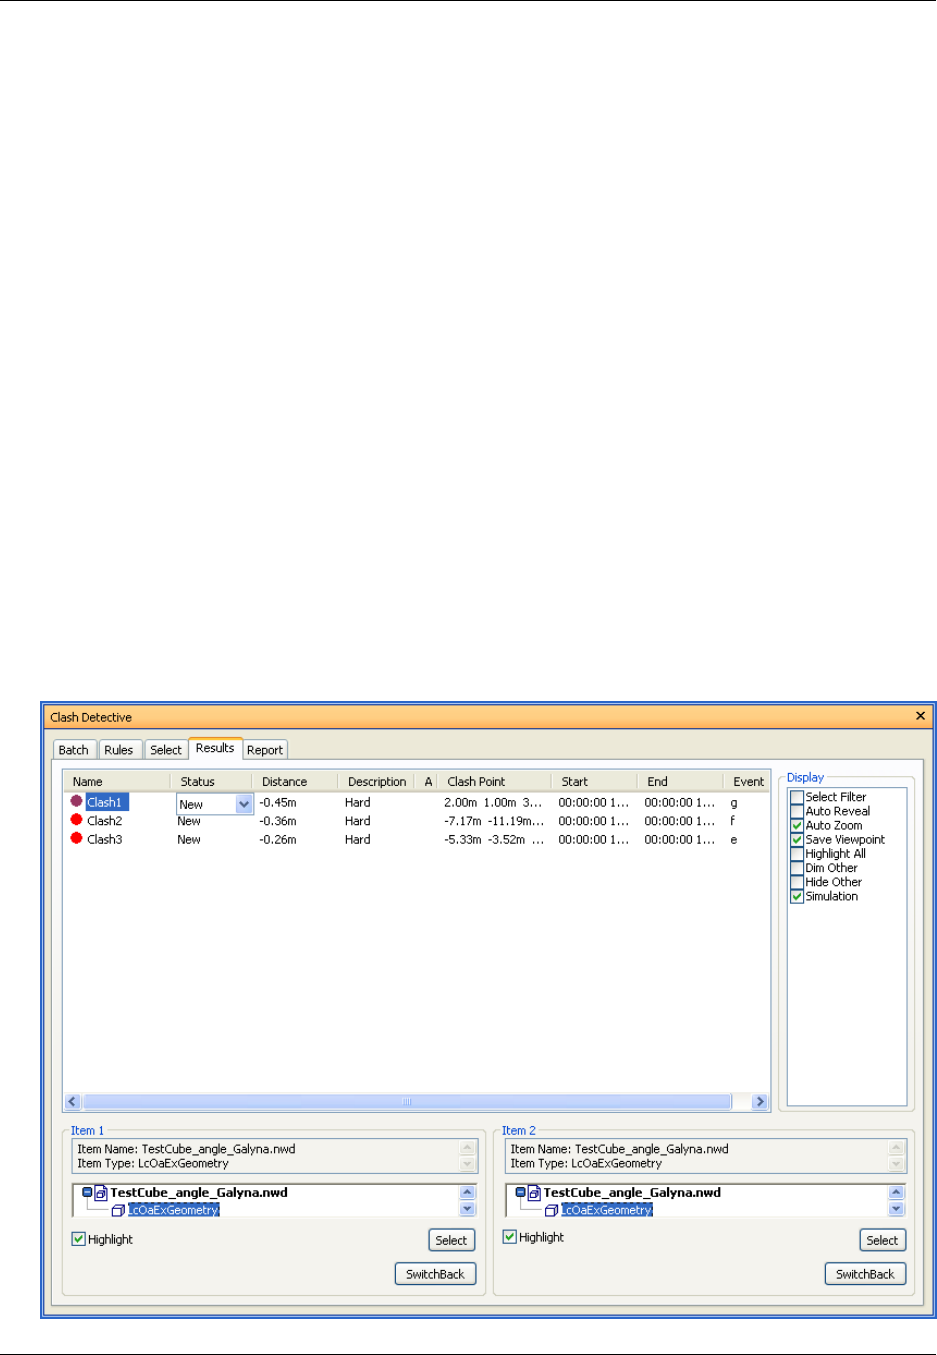Click the Event column header
Viewport: 937px width, 1355px height.
[747, 782]
